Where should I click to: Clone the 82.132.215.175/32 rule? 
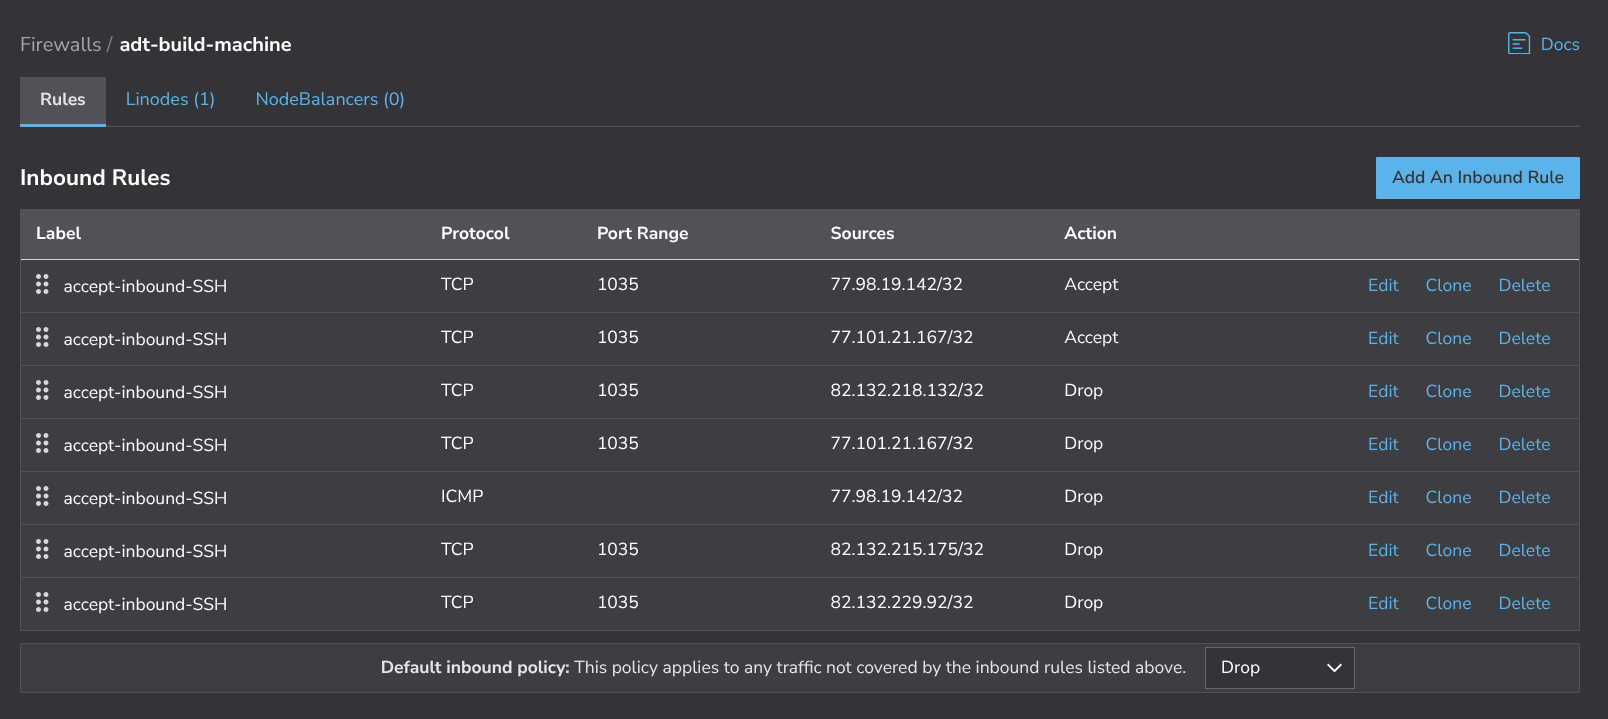(1448, 551)
